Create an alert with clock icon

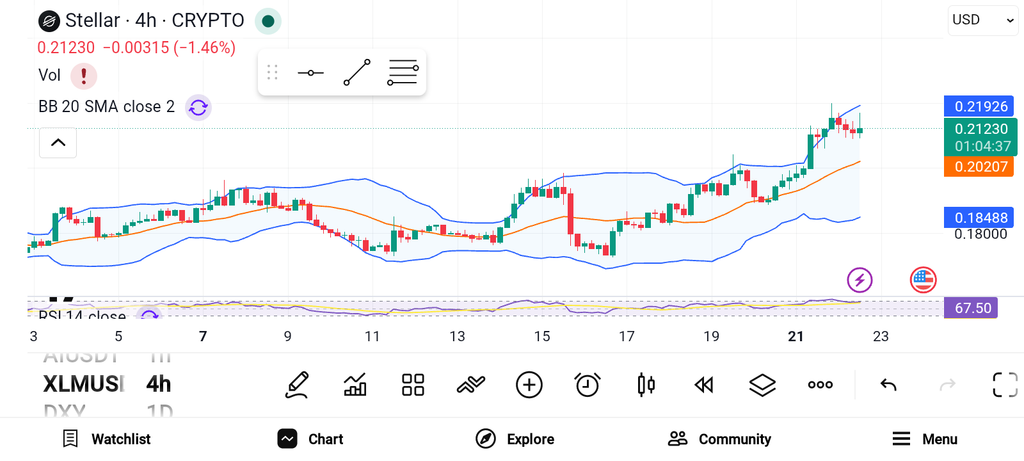(x=588, y=385)
